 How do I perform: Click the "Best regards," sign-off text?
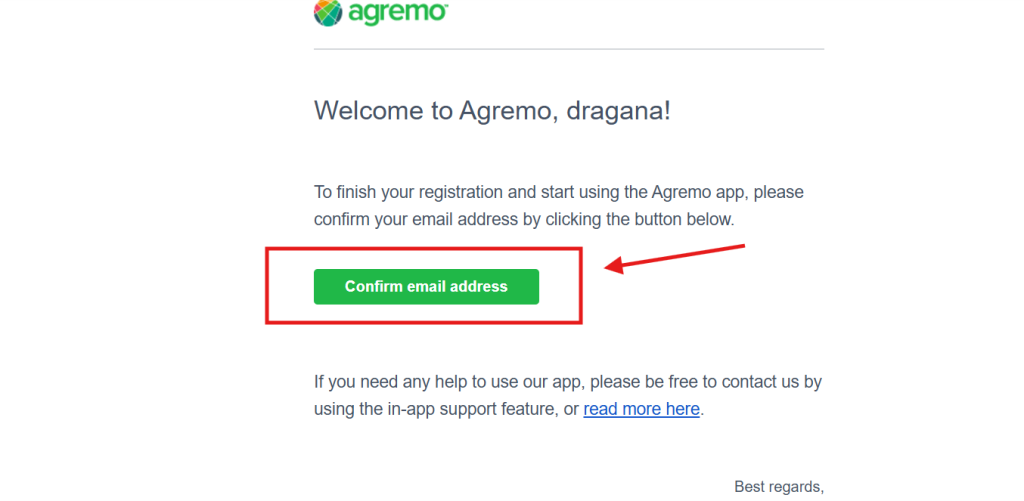pyautogui.click(x=779, y=487)
